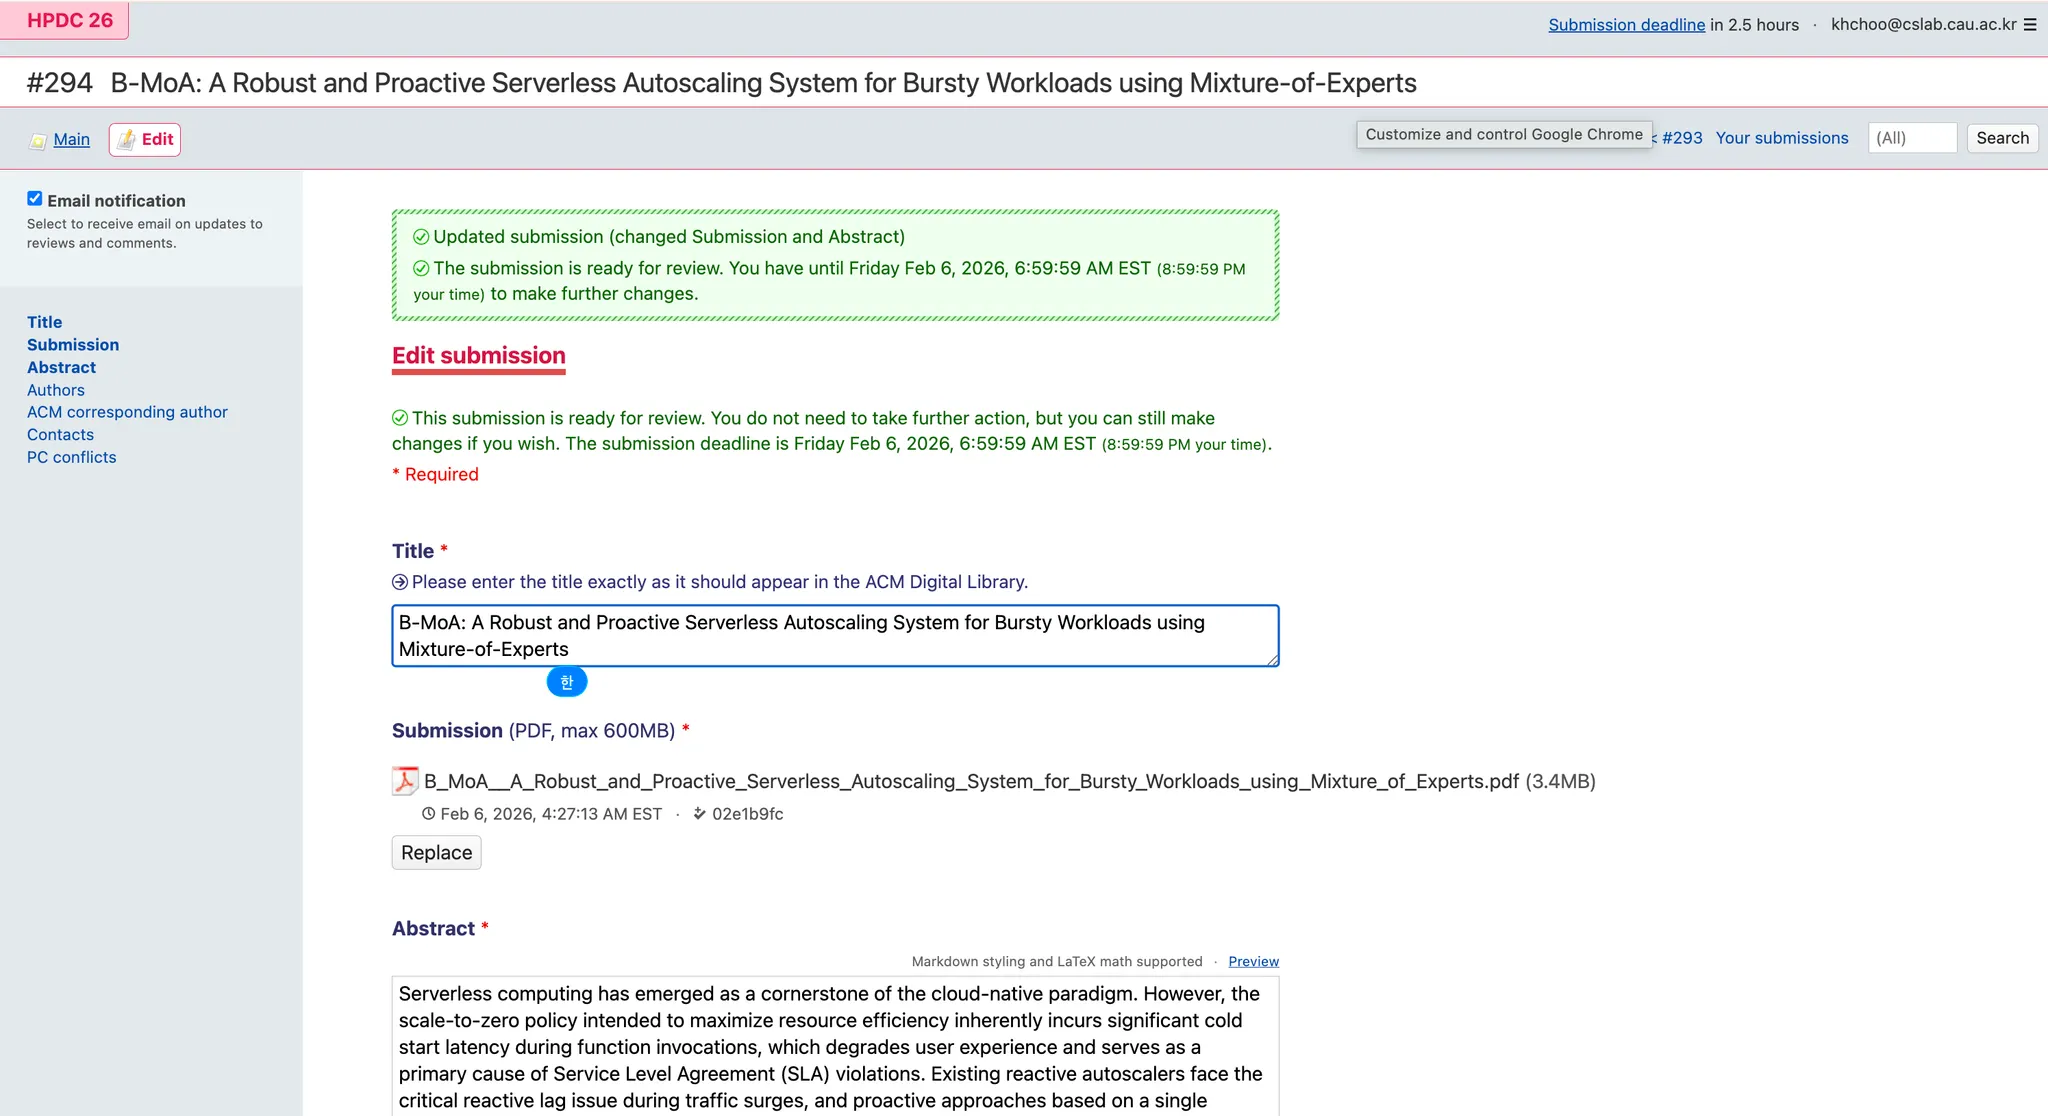Go to previous submission #293
This screenshot has height=1116, width=2048.
pyautogui.click(x=1681, y=138)
